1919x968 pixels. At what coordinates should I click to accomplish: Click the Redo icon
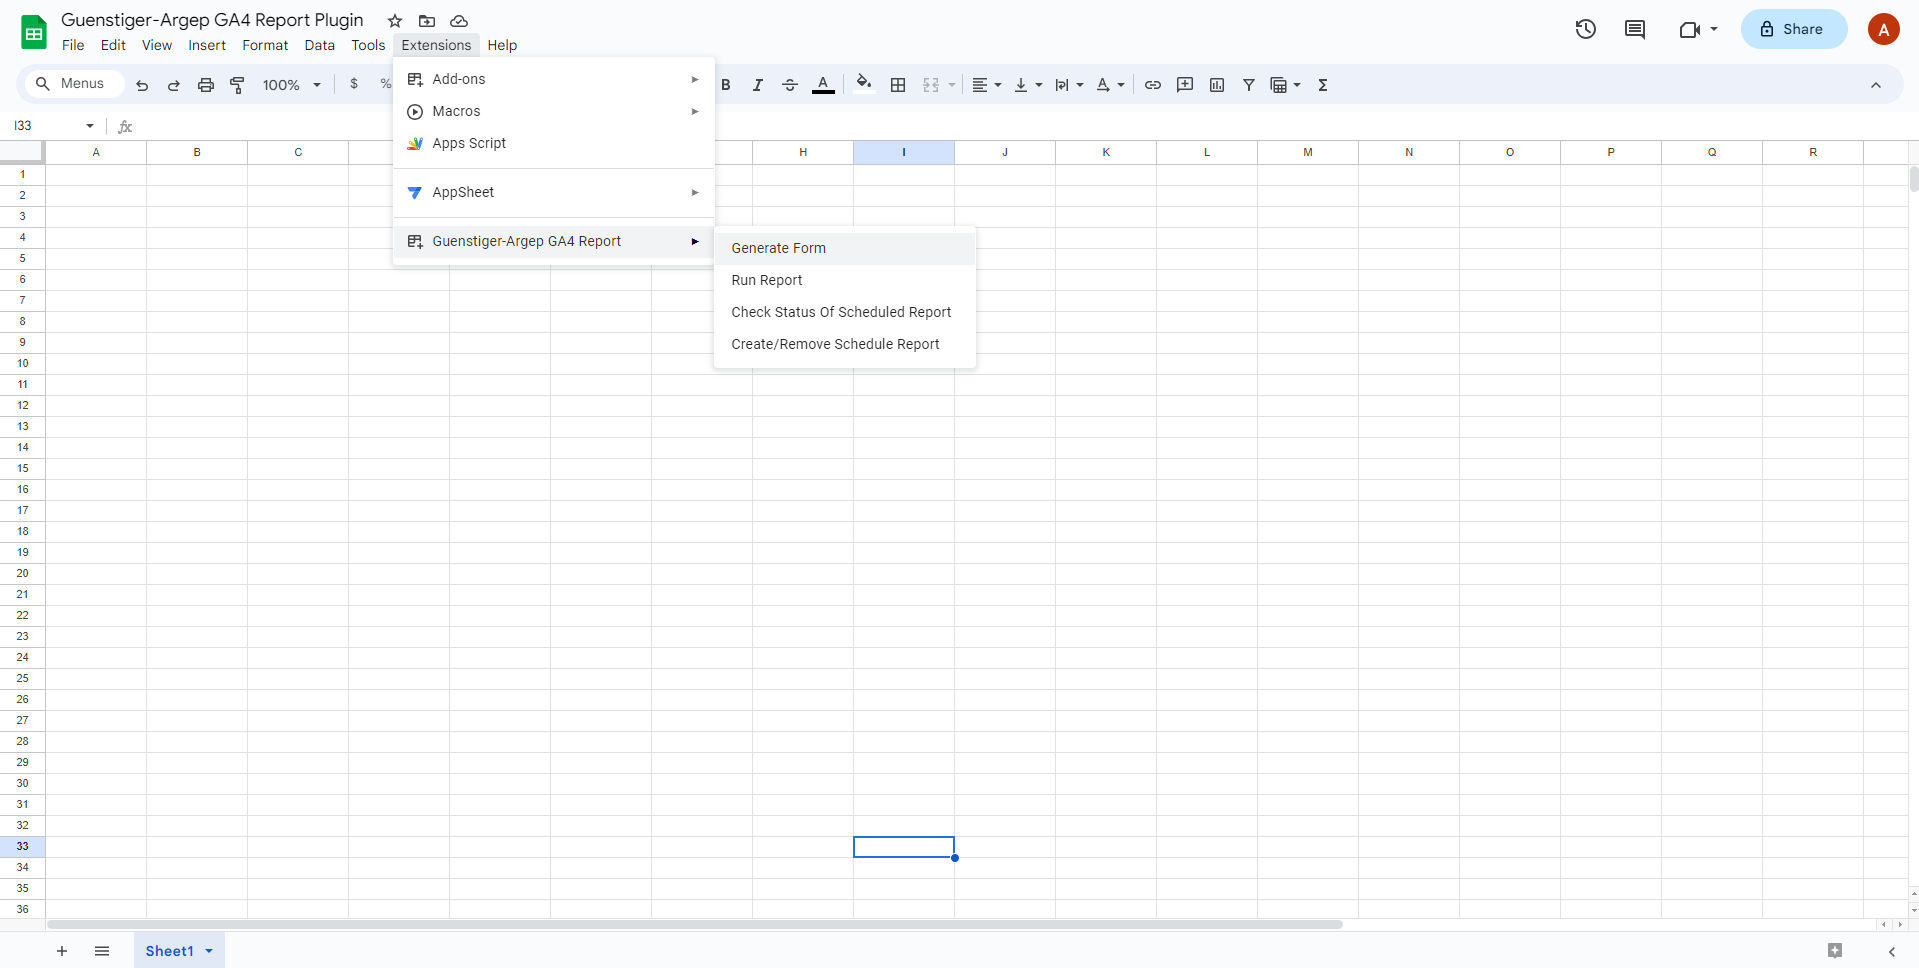tap(174, 85)
